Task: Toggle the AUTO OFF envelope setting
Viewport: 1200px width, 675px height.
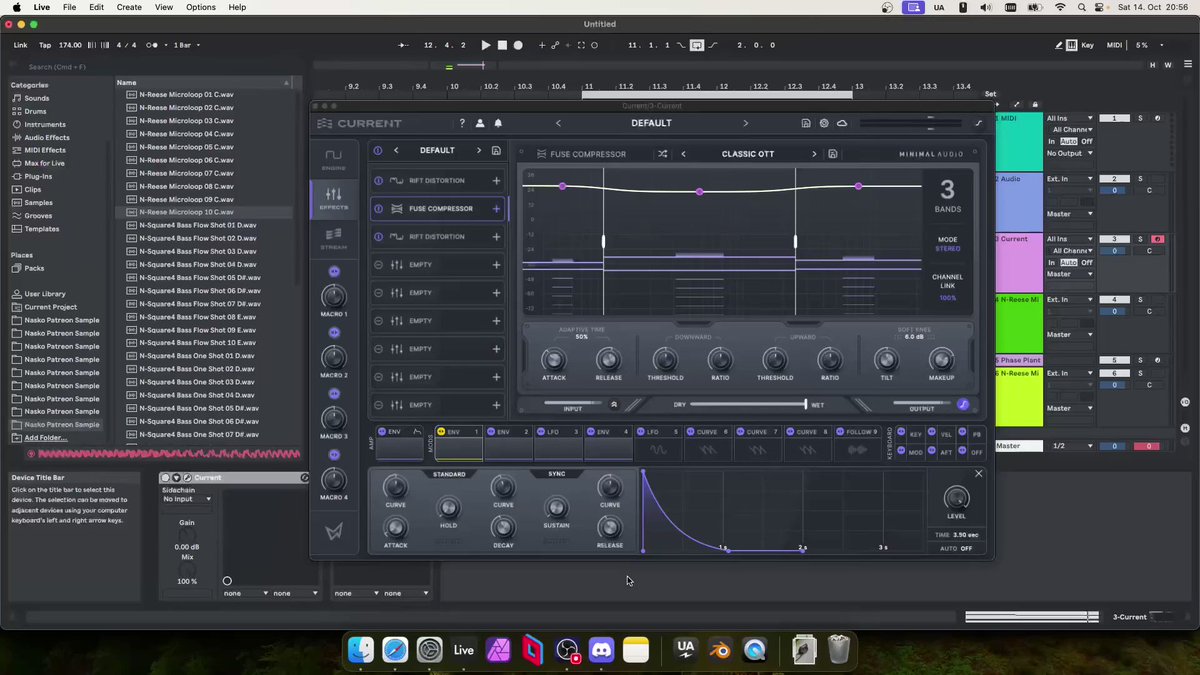Action: tap(958, 548)
